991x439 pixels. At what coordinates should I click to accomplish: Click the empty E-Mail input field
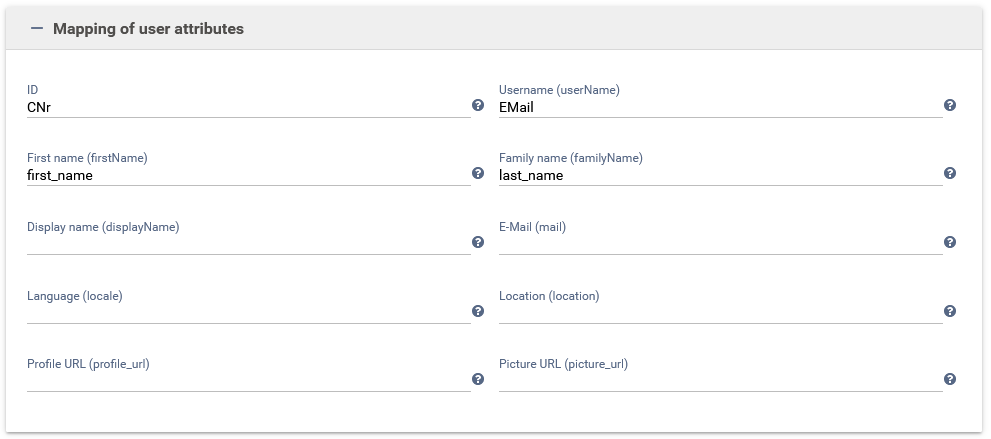click(719, 244)
